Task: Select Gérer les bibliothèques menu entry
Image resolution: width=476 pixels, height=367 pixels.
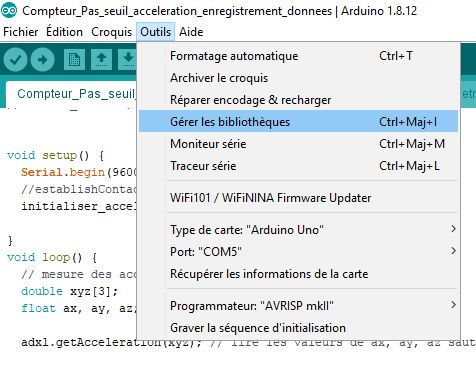Action: [298, 121]
